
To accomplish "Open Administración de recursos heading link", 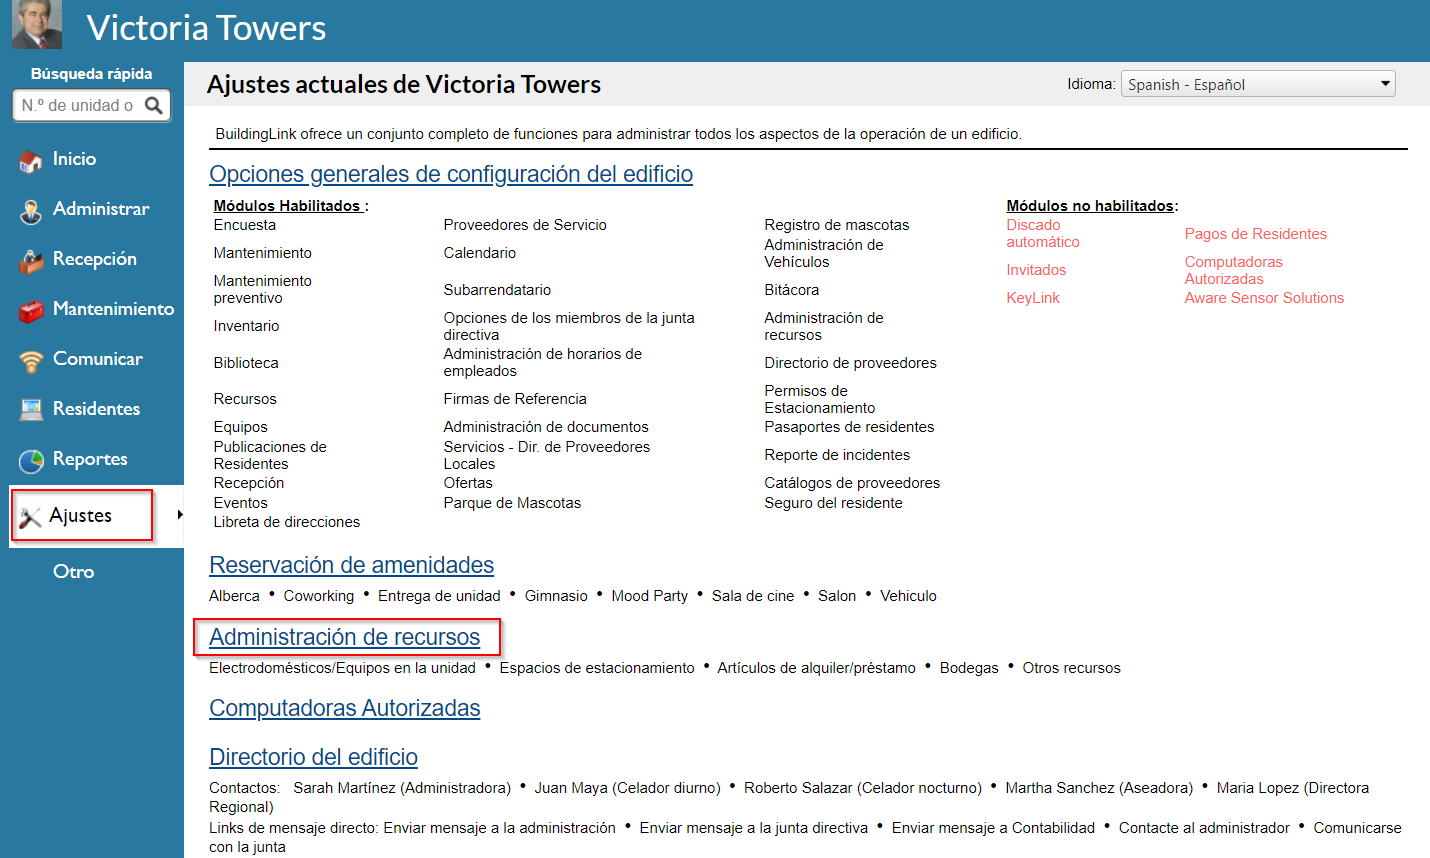I will 344,637.
